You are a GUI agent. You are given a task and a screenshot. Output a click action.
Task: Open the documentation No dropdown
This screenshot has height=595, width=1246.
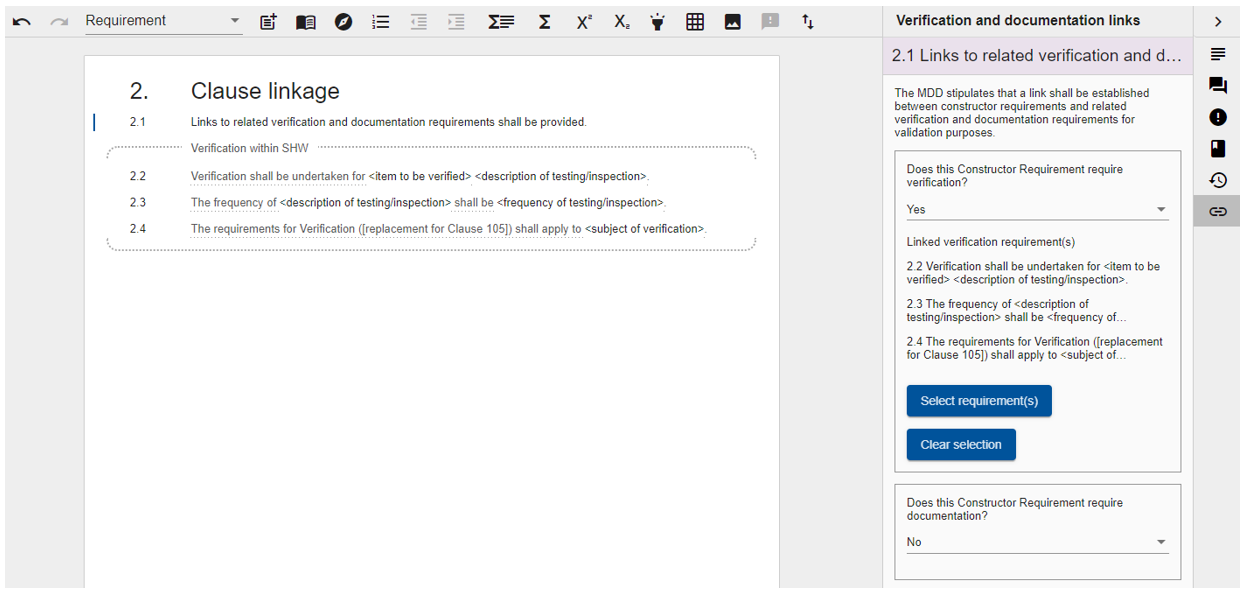point(1036,542)
